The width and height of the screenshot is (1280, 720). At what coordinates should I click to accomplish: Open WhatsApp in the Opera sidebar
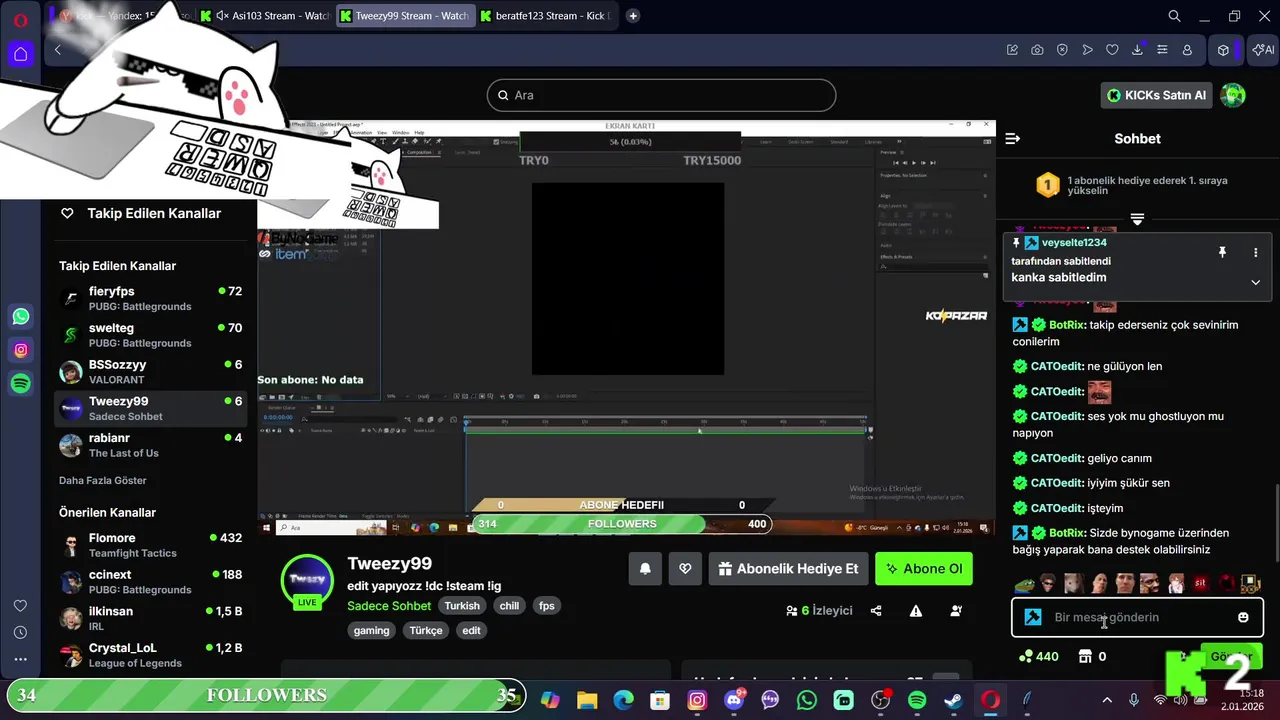[x=21, y=317]
